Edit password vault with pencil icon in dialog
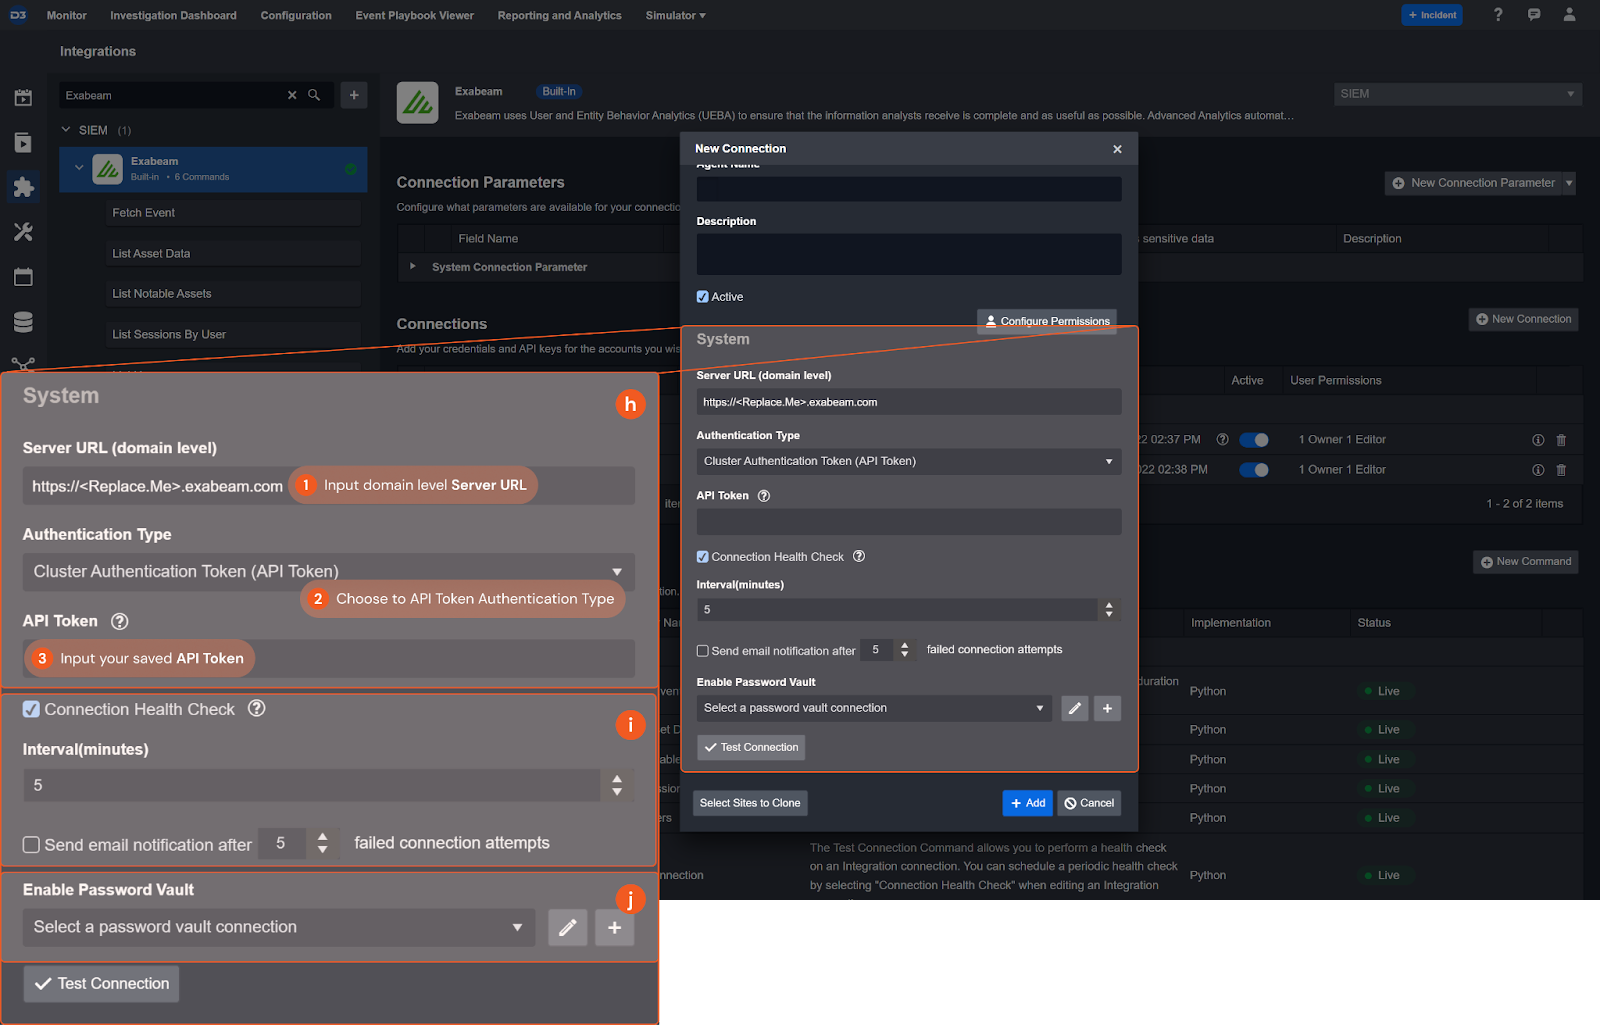The image size is (1600, 1025). pos(1075,708)
